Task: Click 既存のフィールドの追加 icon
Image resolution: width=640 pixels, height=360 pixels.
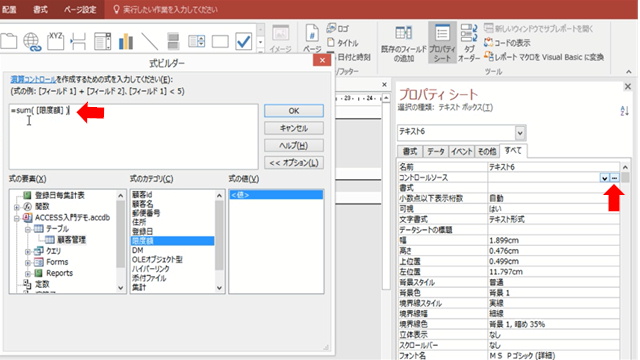Action: click(x=403, y=42)
